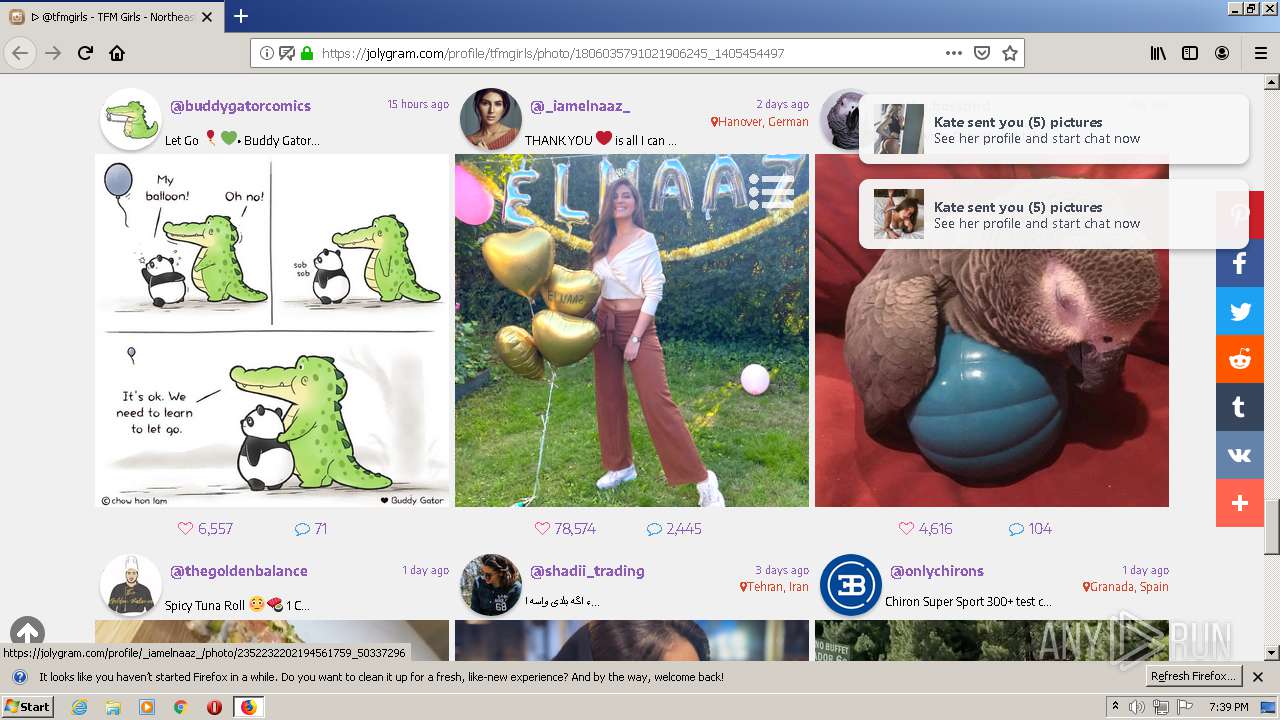Viewport: 1280px width, 720px height.
Task: Click @buddygatorcomics avatar picture
Action: point(131,120)
